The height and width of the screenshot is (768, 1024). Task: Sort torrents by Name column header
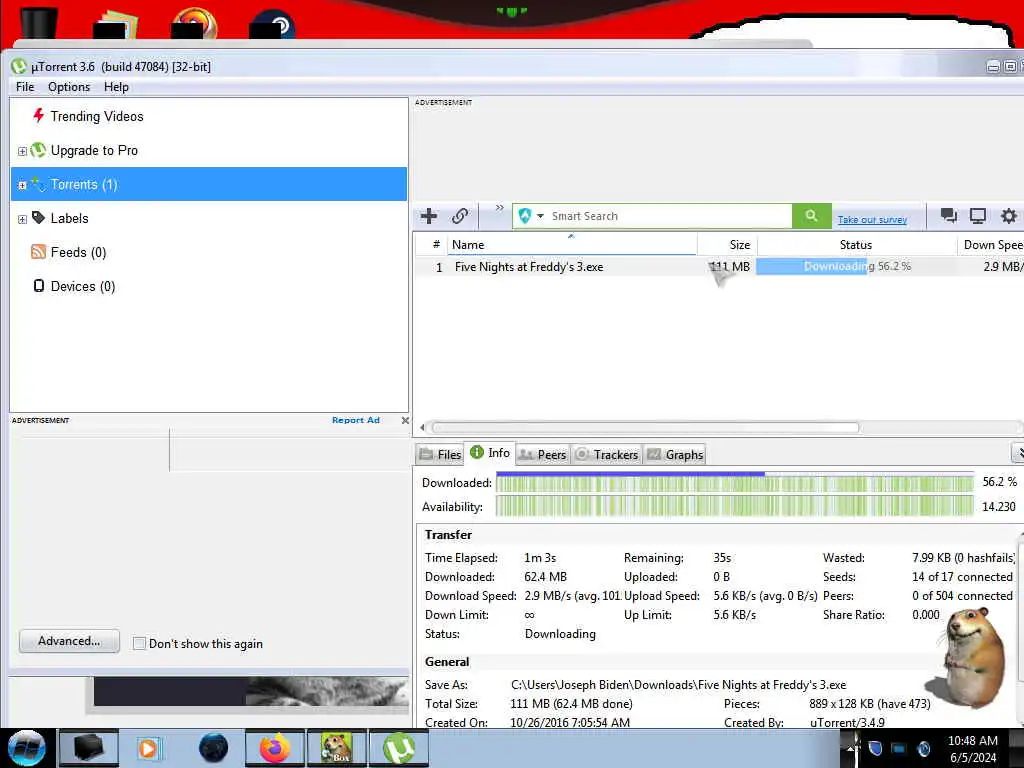[571, 245]
